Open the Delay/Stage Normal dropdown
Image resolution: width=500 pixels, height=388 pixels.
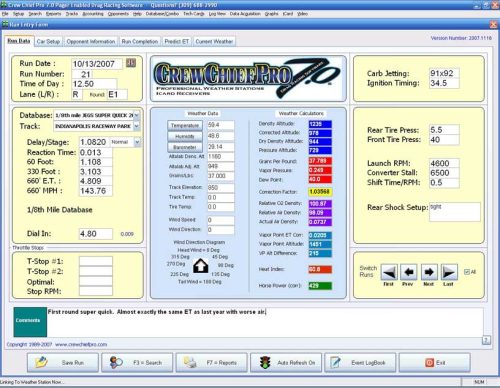pyautogui.click(x=137, y=142)
